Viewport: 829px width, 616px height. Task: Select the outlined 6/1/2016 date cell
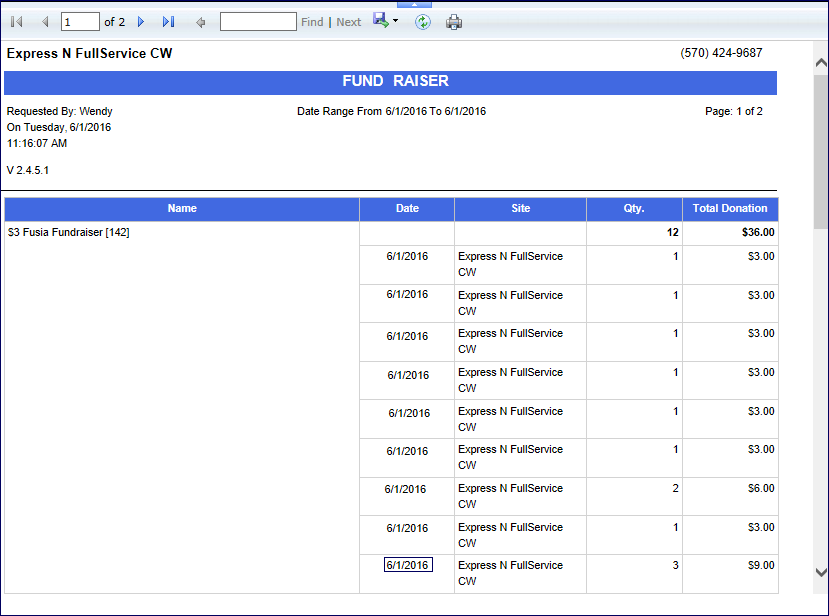pyautogui.click(x=408, y=565)
